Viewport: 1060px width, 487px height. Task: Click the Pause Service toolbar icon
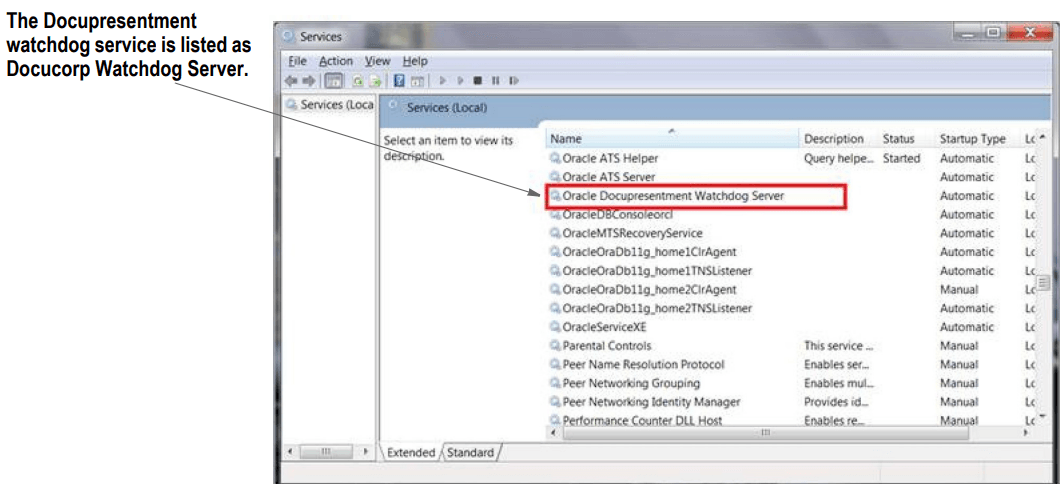tap(496, 81)
